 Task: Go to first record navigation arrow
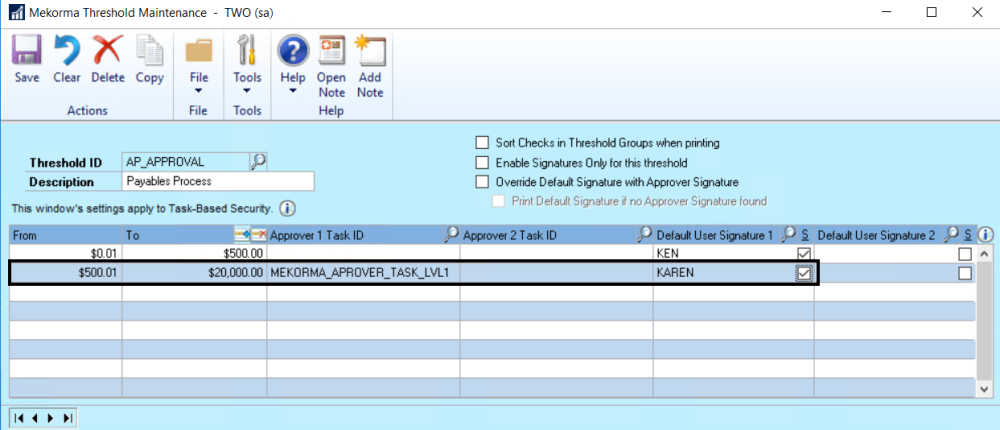[x=19, y=419]
